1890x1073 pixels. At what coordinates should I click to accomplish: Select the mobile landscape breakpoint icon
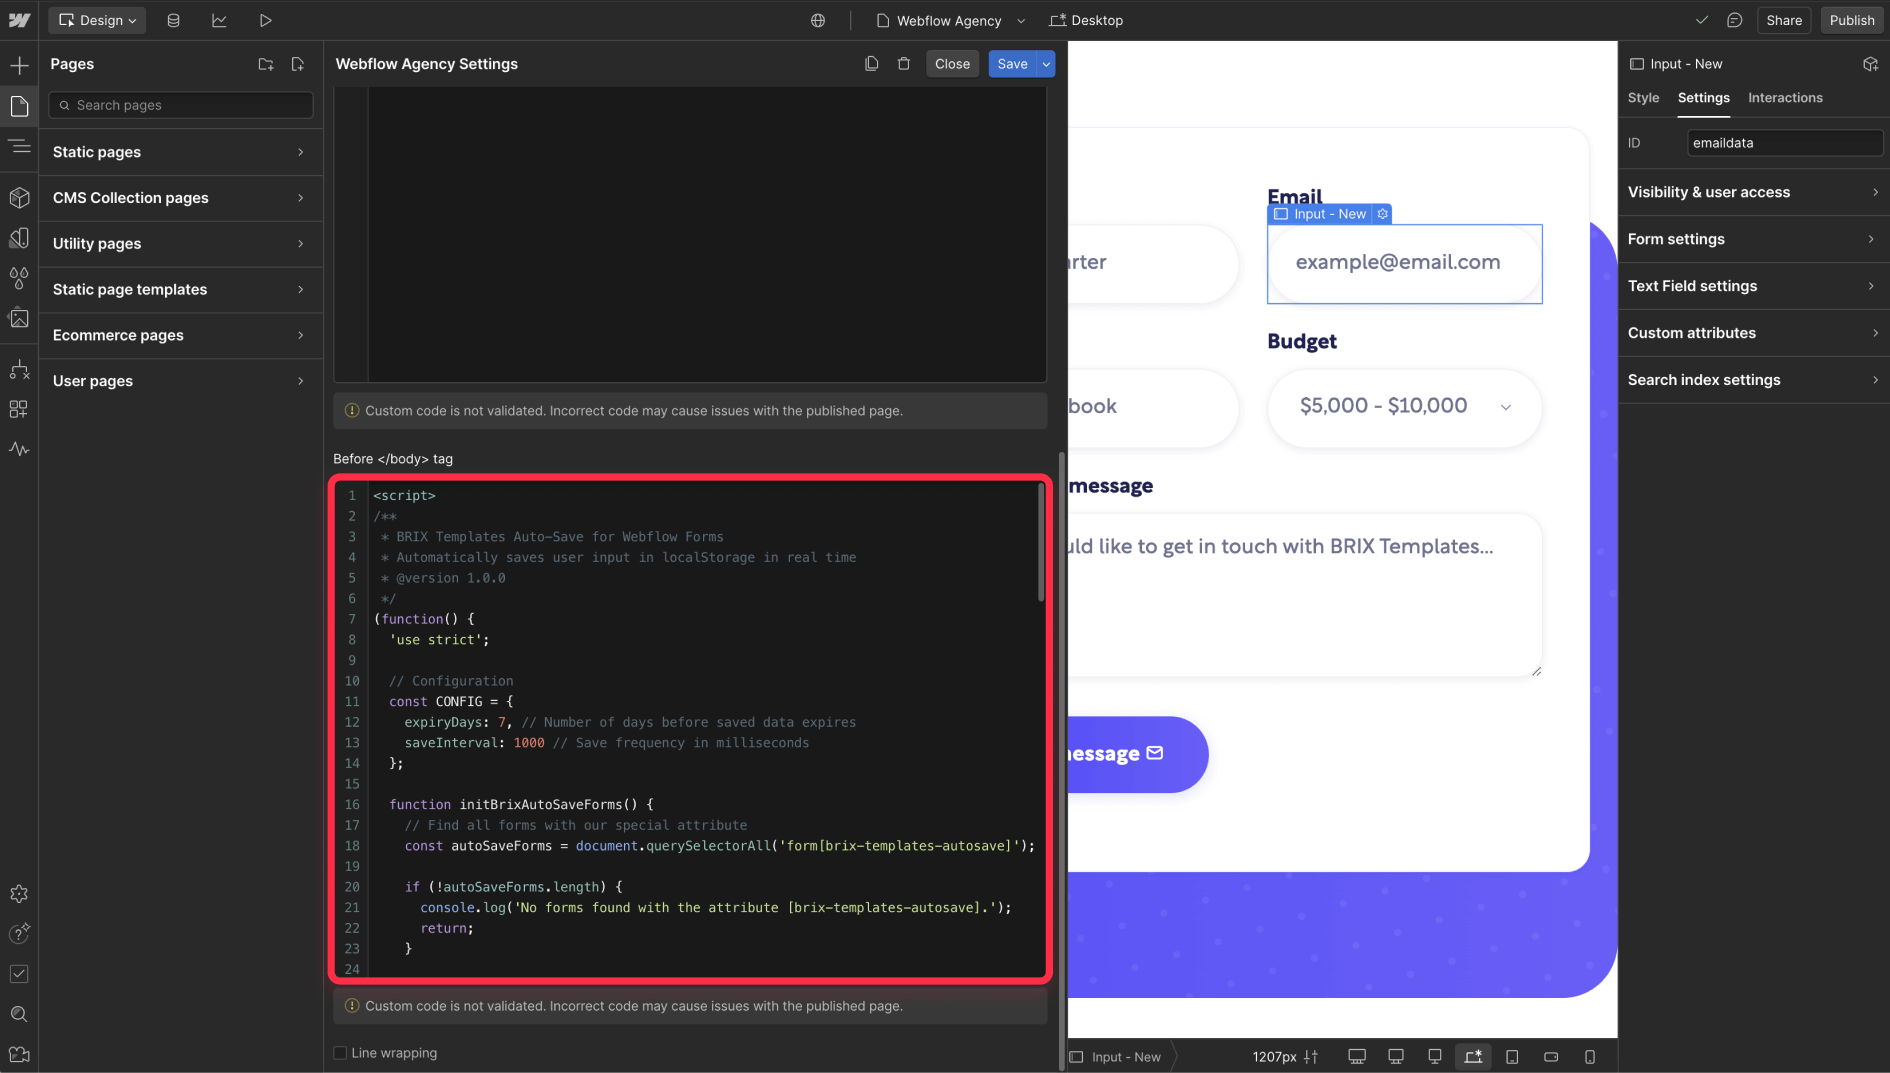[1551, 1057]
